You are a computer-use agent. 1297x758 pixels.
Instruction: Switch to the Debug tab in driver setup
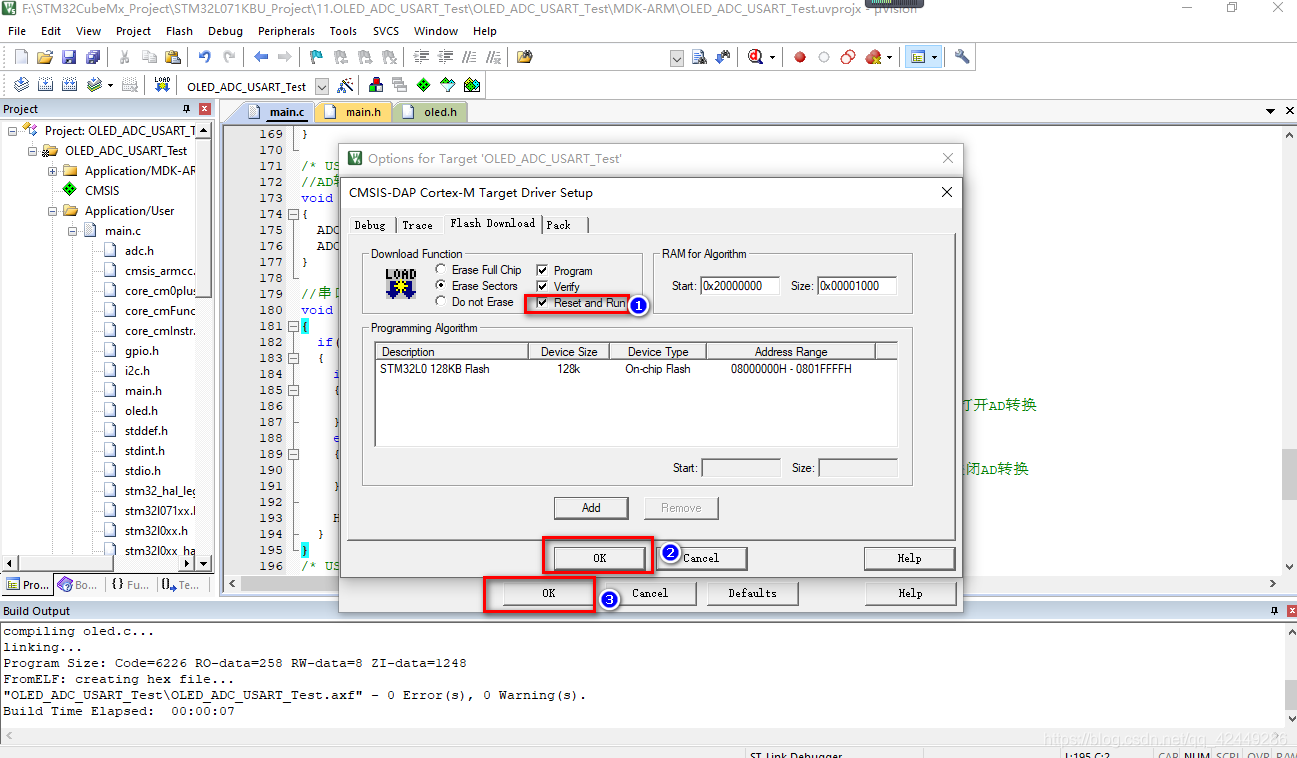[x=370, y=225]
